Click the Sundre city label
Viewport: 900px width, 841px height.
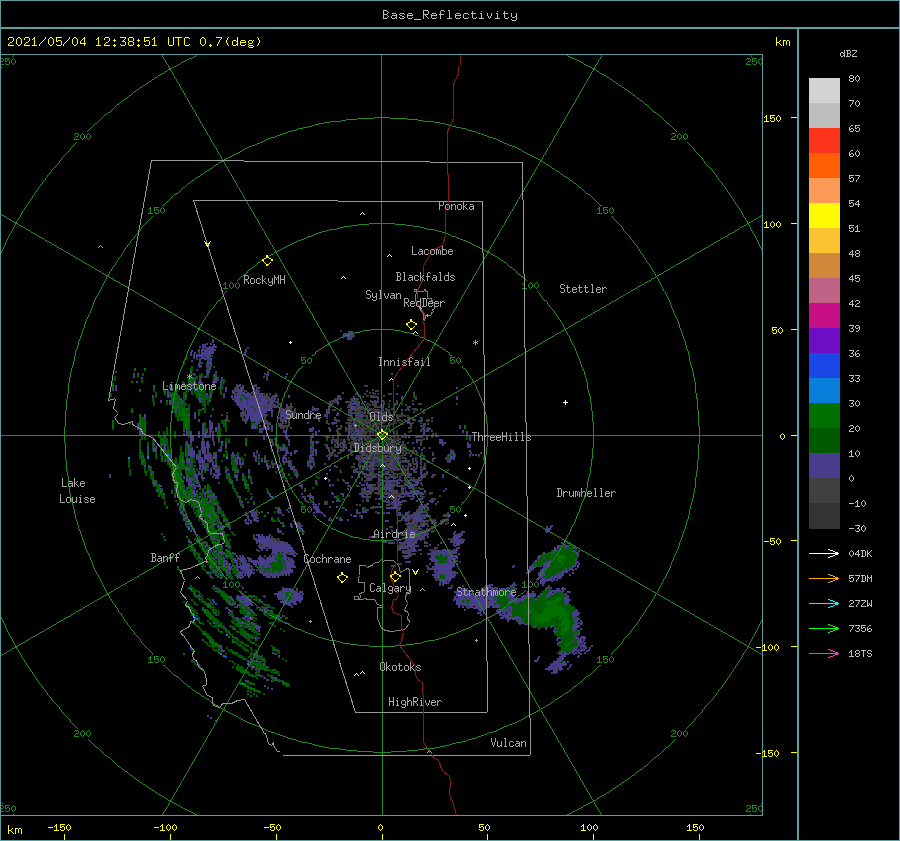click(303, 414)
